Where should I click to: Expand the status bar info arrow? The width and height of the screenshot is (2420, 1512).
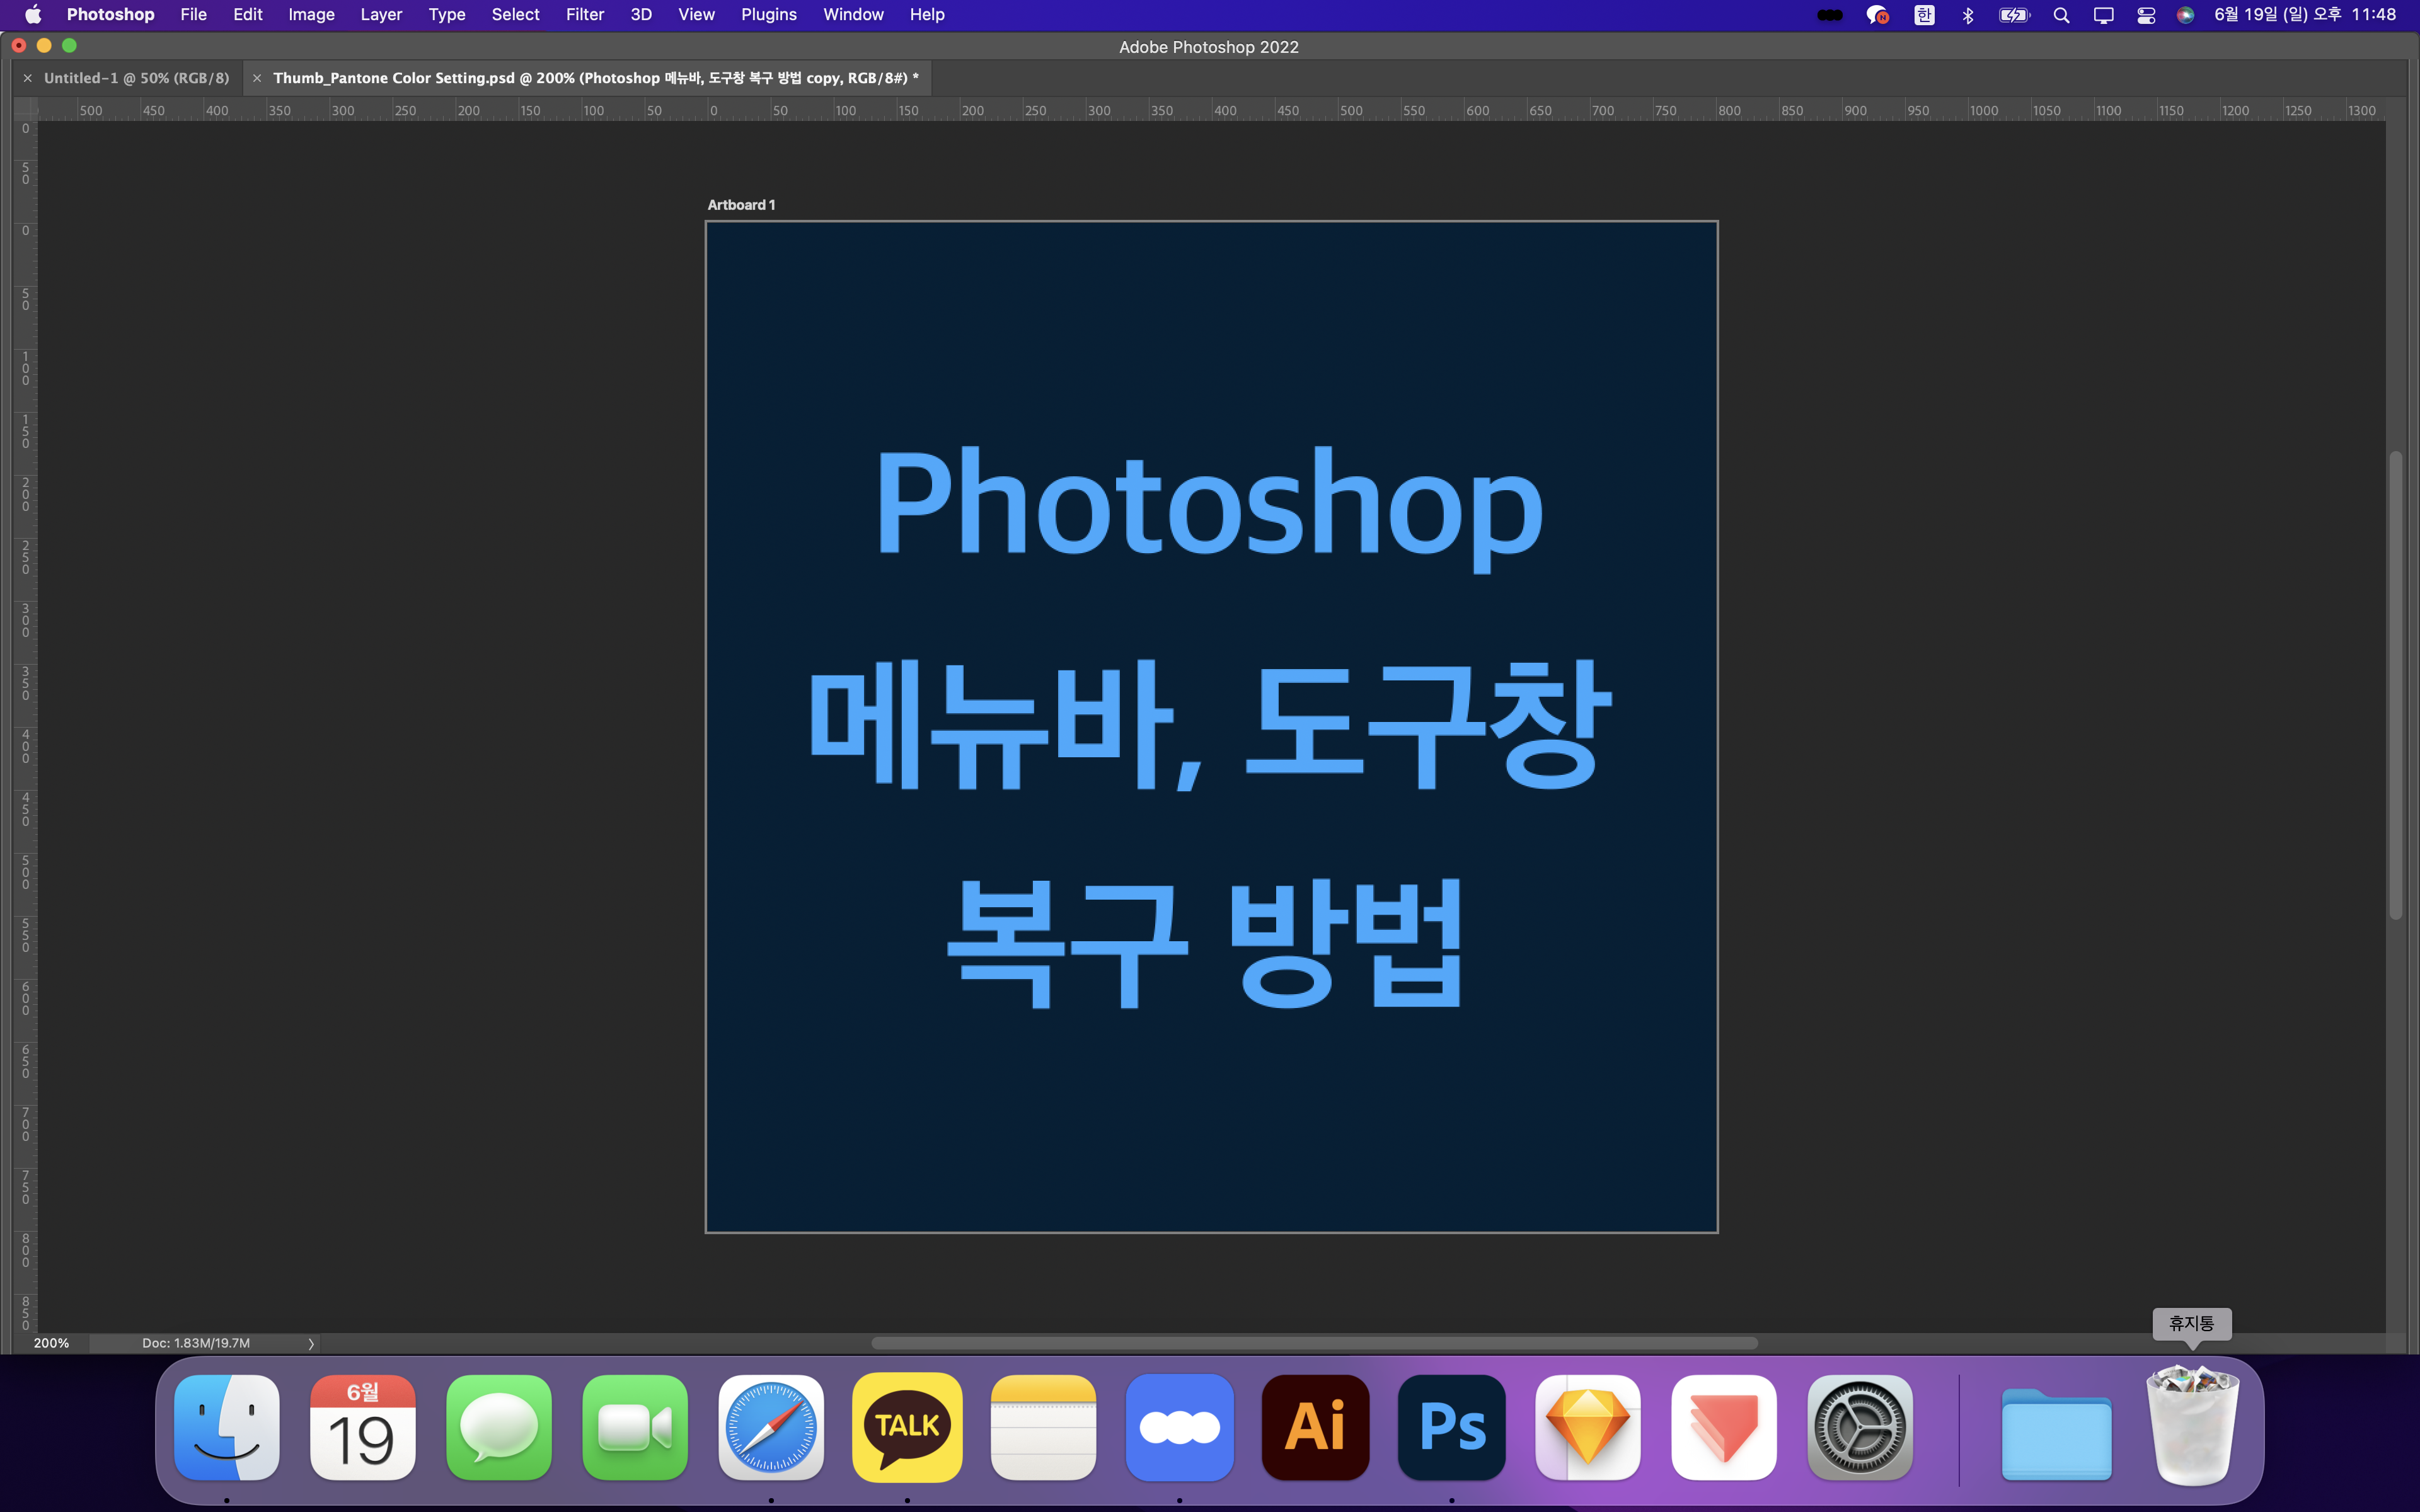pos(311,1343)
